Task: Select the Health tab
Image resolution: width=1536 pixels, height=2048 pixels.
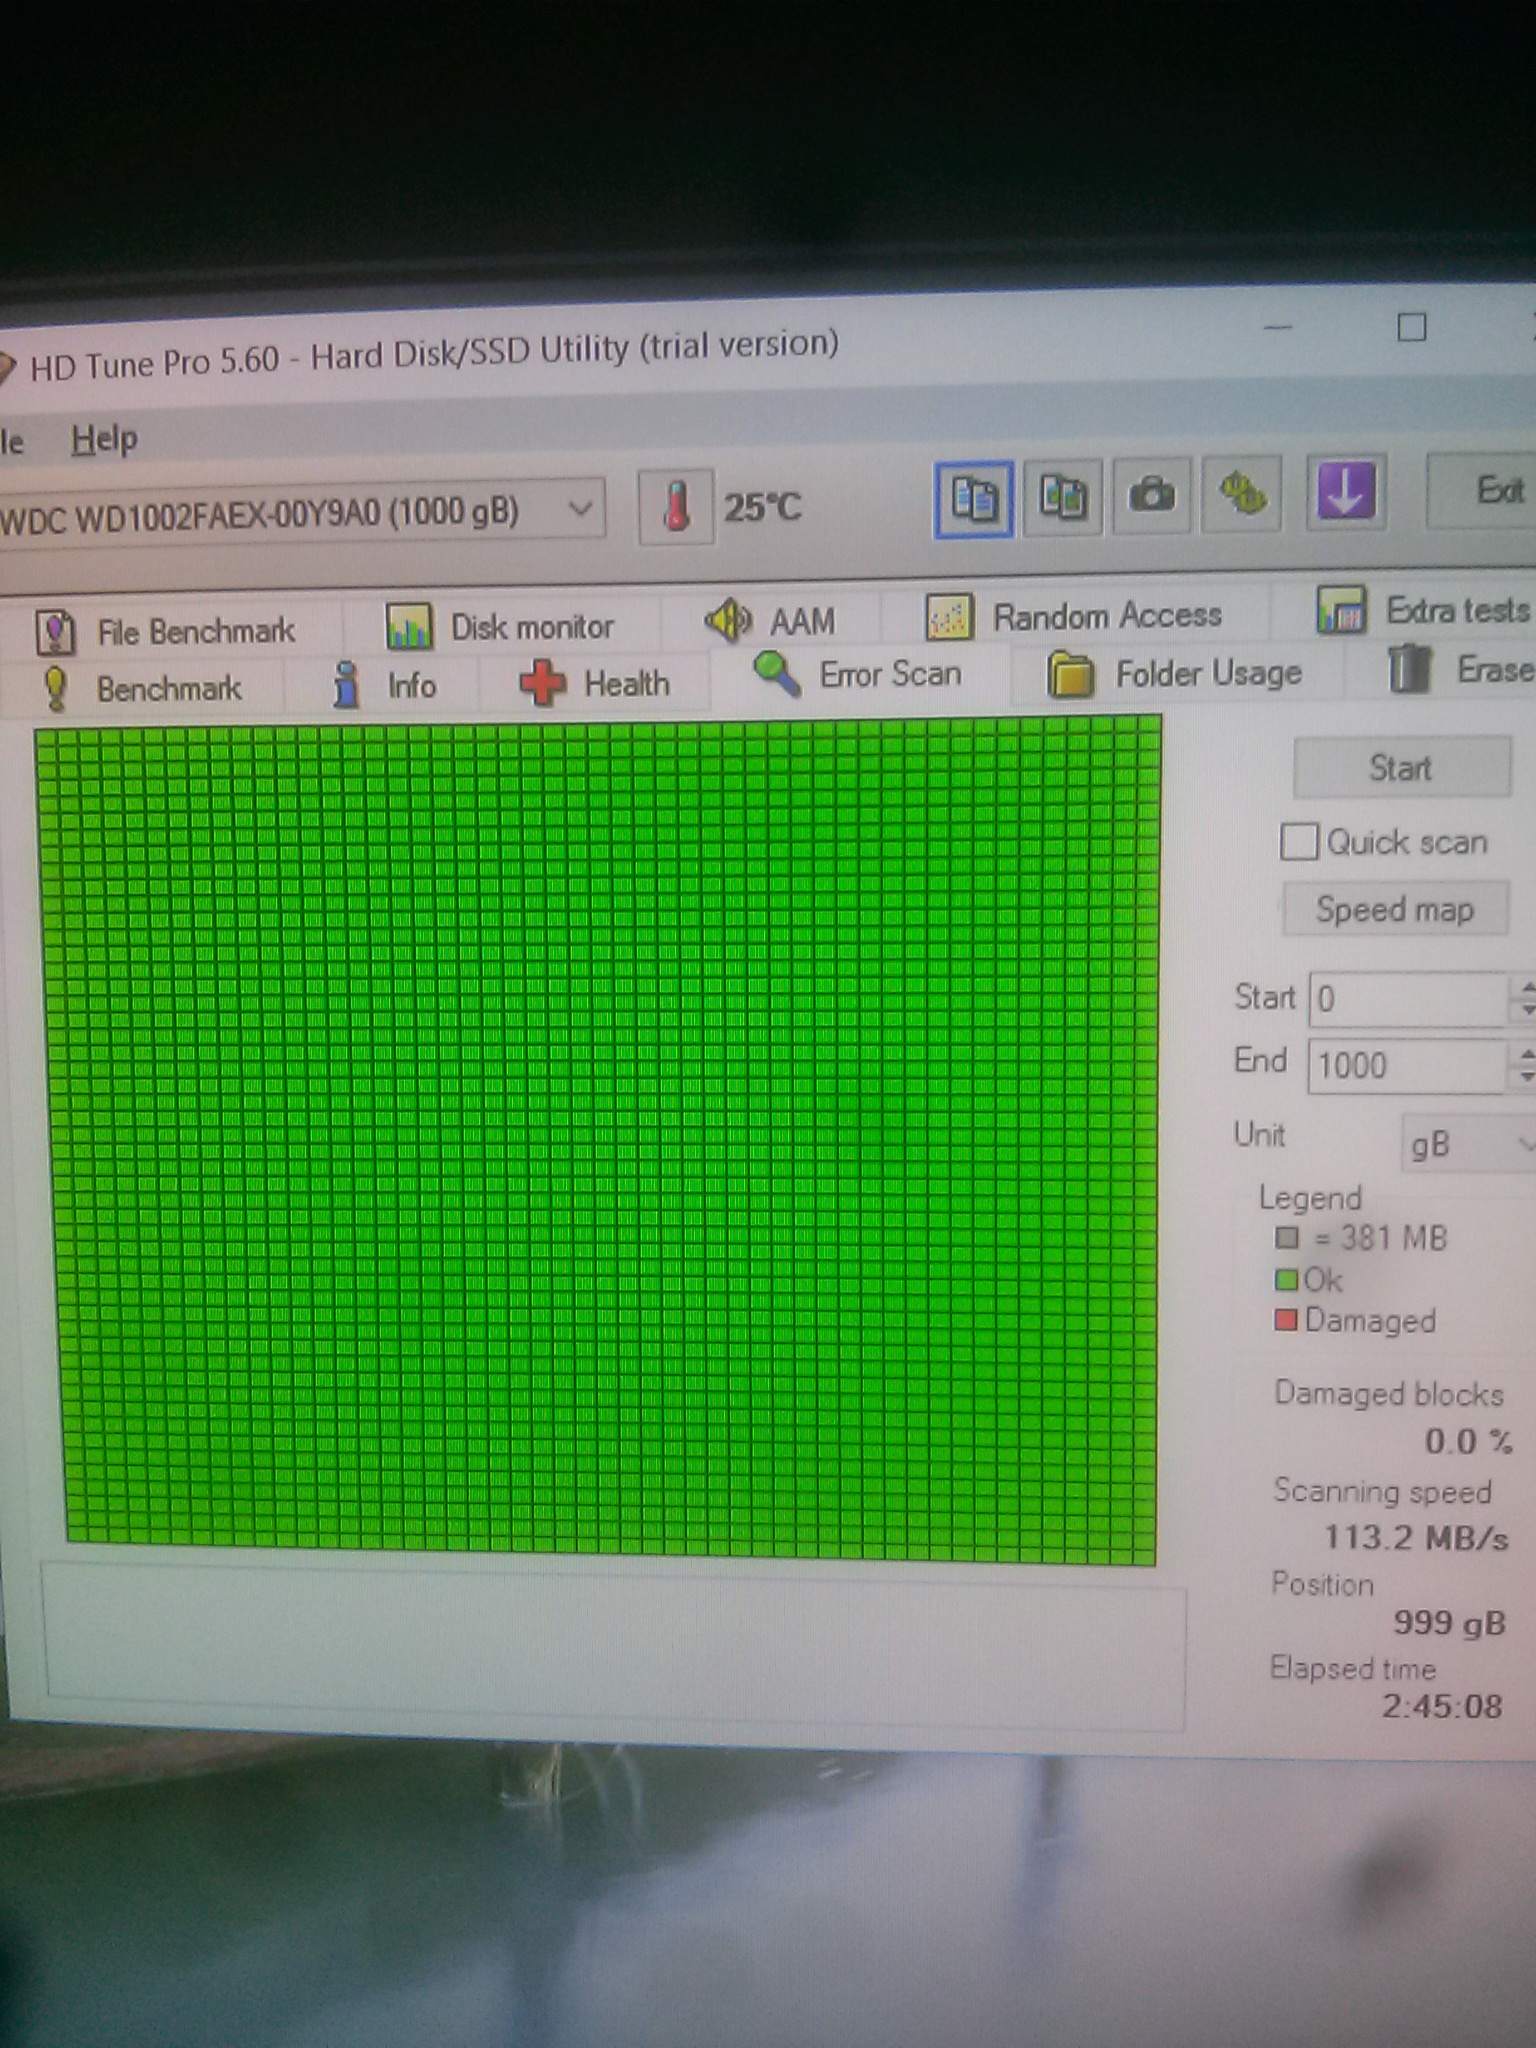Action: click(x=597, y=684)
